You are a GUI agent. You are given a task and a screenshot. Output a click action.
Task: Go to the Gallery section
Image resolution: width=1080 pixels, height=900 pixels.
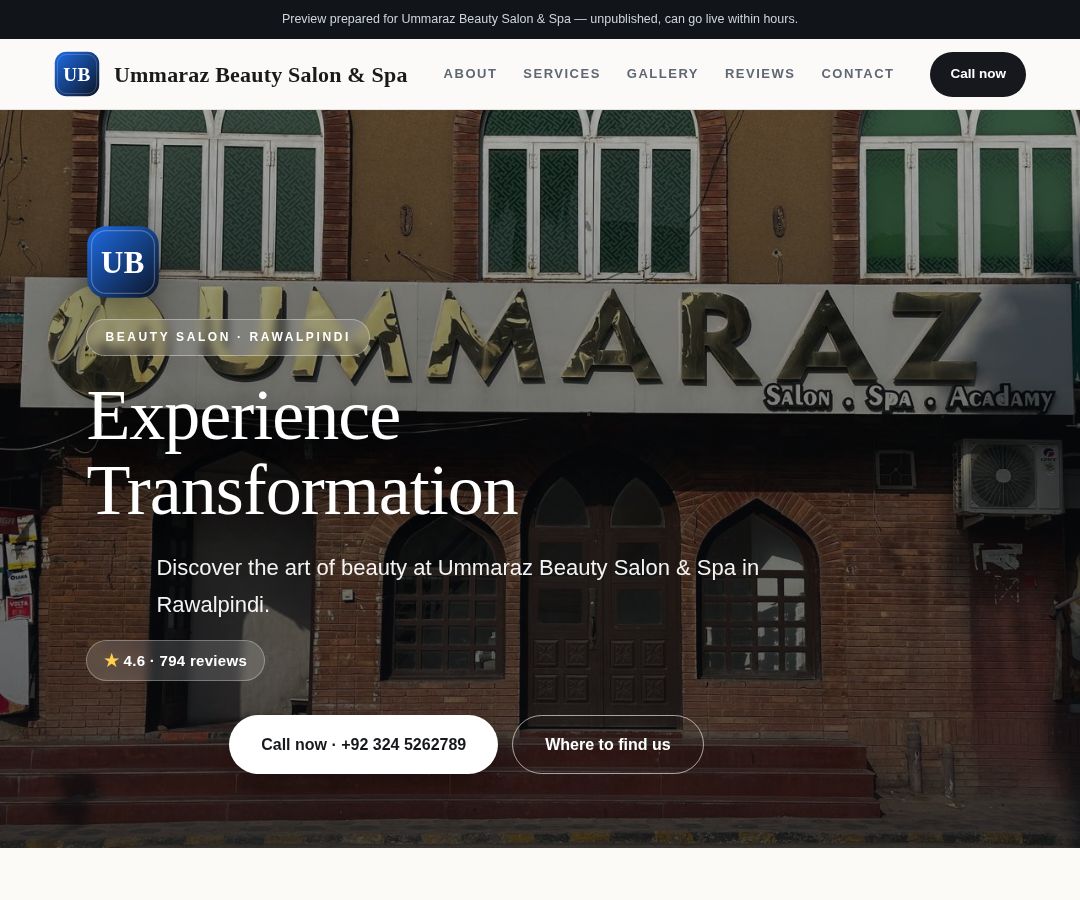tap(662, 74)
